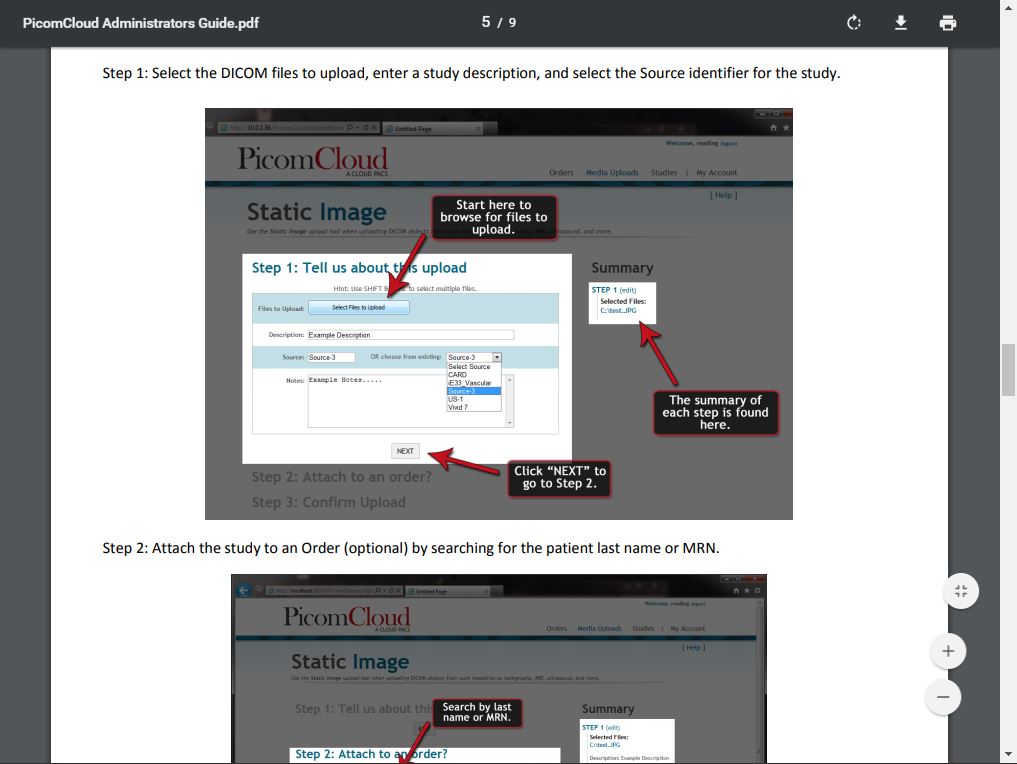Click the home icon in the embedded browser toolbar
Image resolution: width=1017 pixels, height=764 pixels.
(x=772, y=128)
